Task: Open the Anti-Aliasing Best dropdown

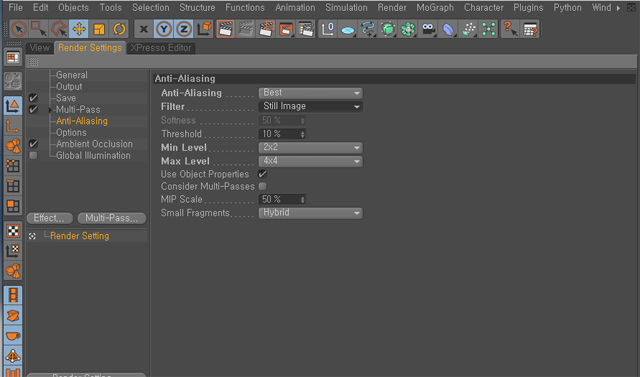Action: coord(311,93)
